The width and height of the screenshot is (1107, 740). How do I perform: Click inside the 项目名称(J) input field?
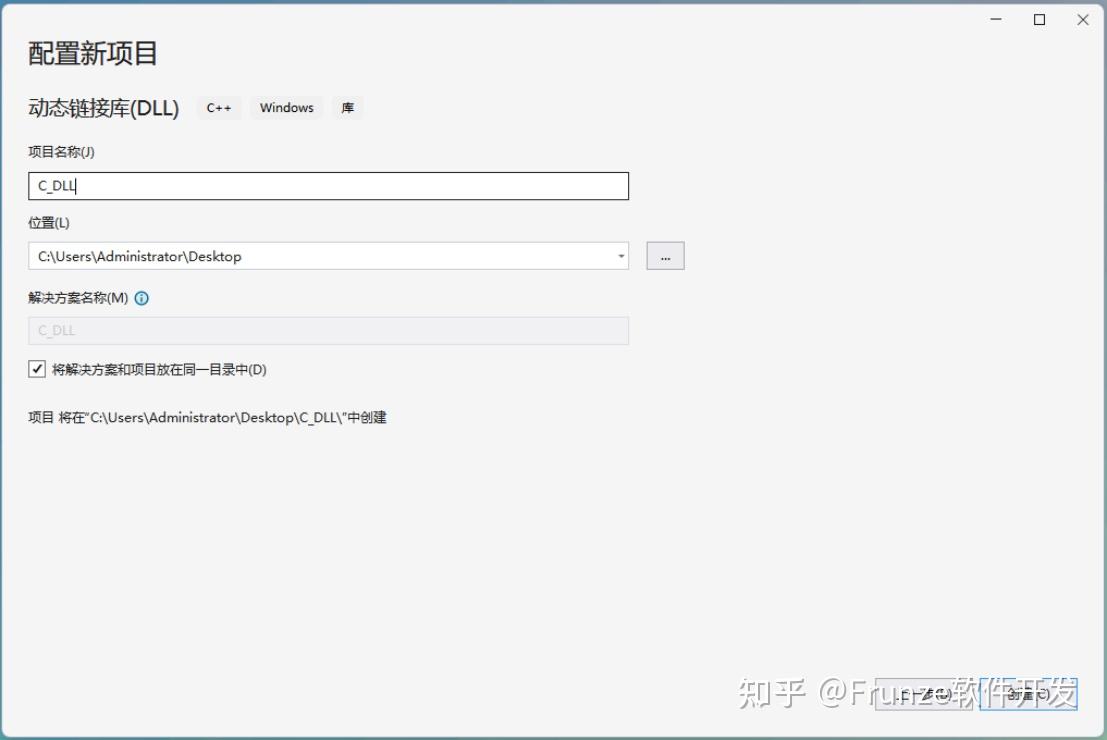pos(330,185)
